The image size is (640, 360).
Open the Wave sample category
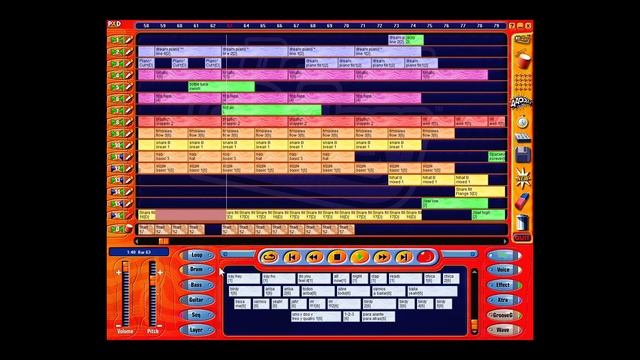point(504,330)
